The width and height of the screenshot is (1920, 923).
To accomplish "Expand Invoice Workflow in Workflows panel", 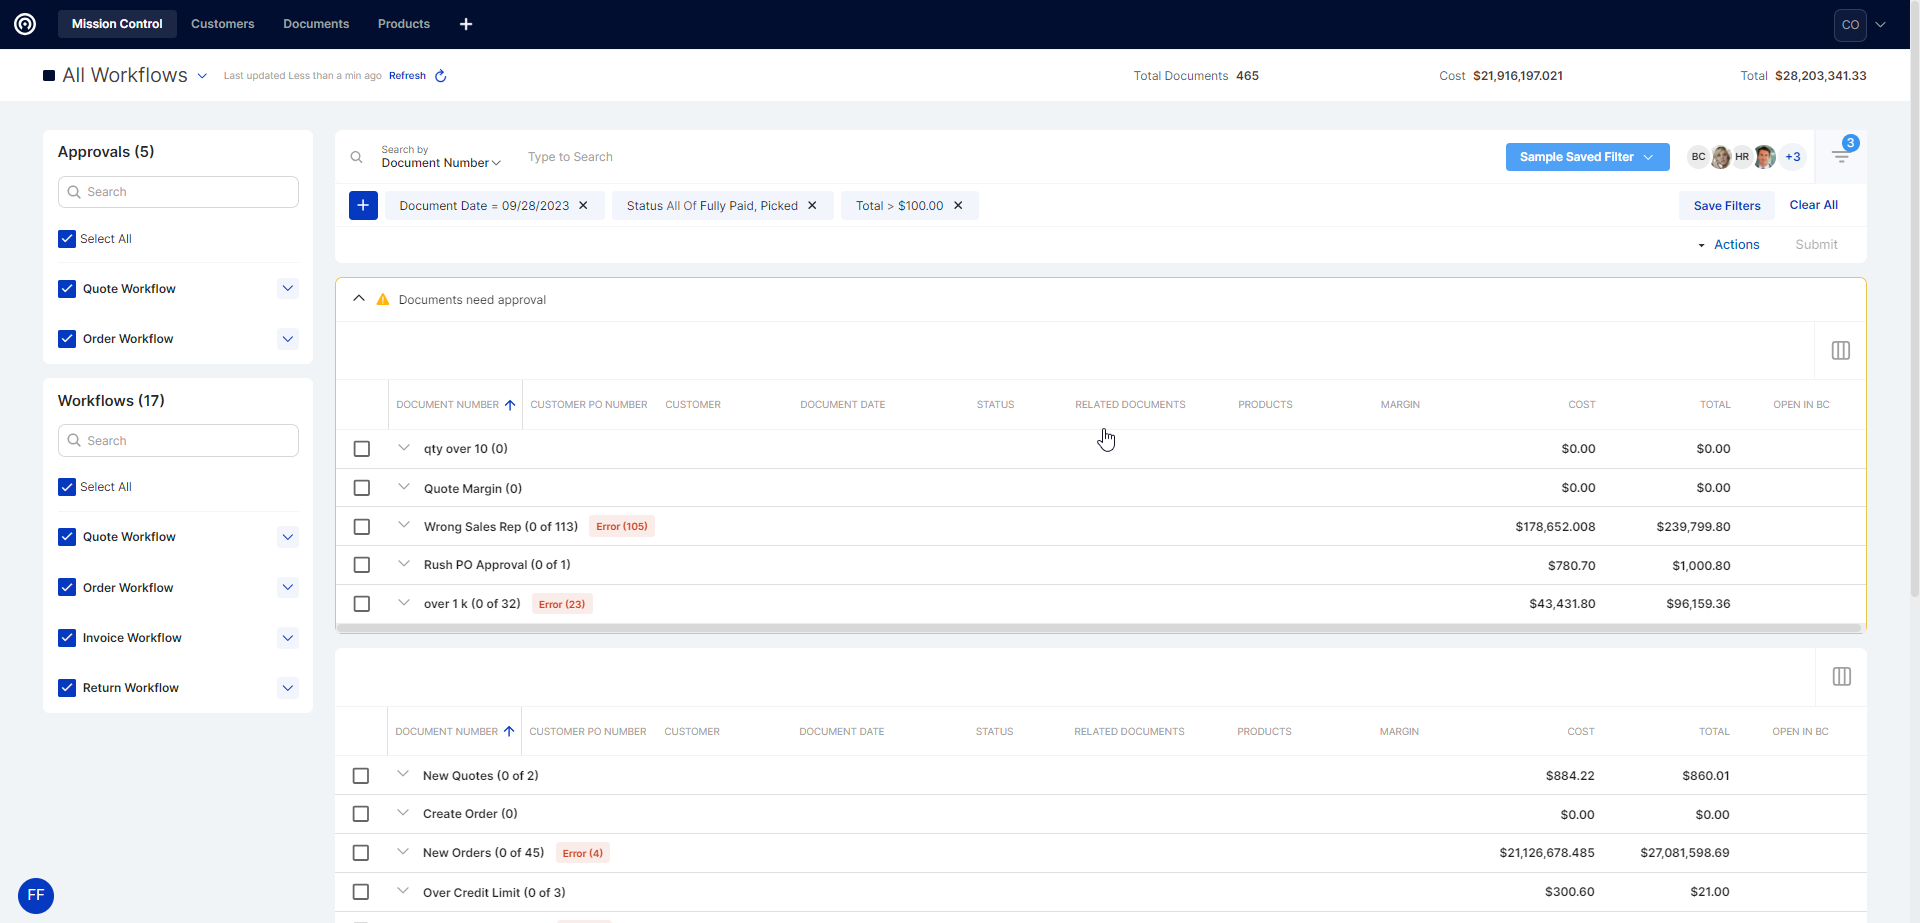I will 288,638.
